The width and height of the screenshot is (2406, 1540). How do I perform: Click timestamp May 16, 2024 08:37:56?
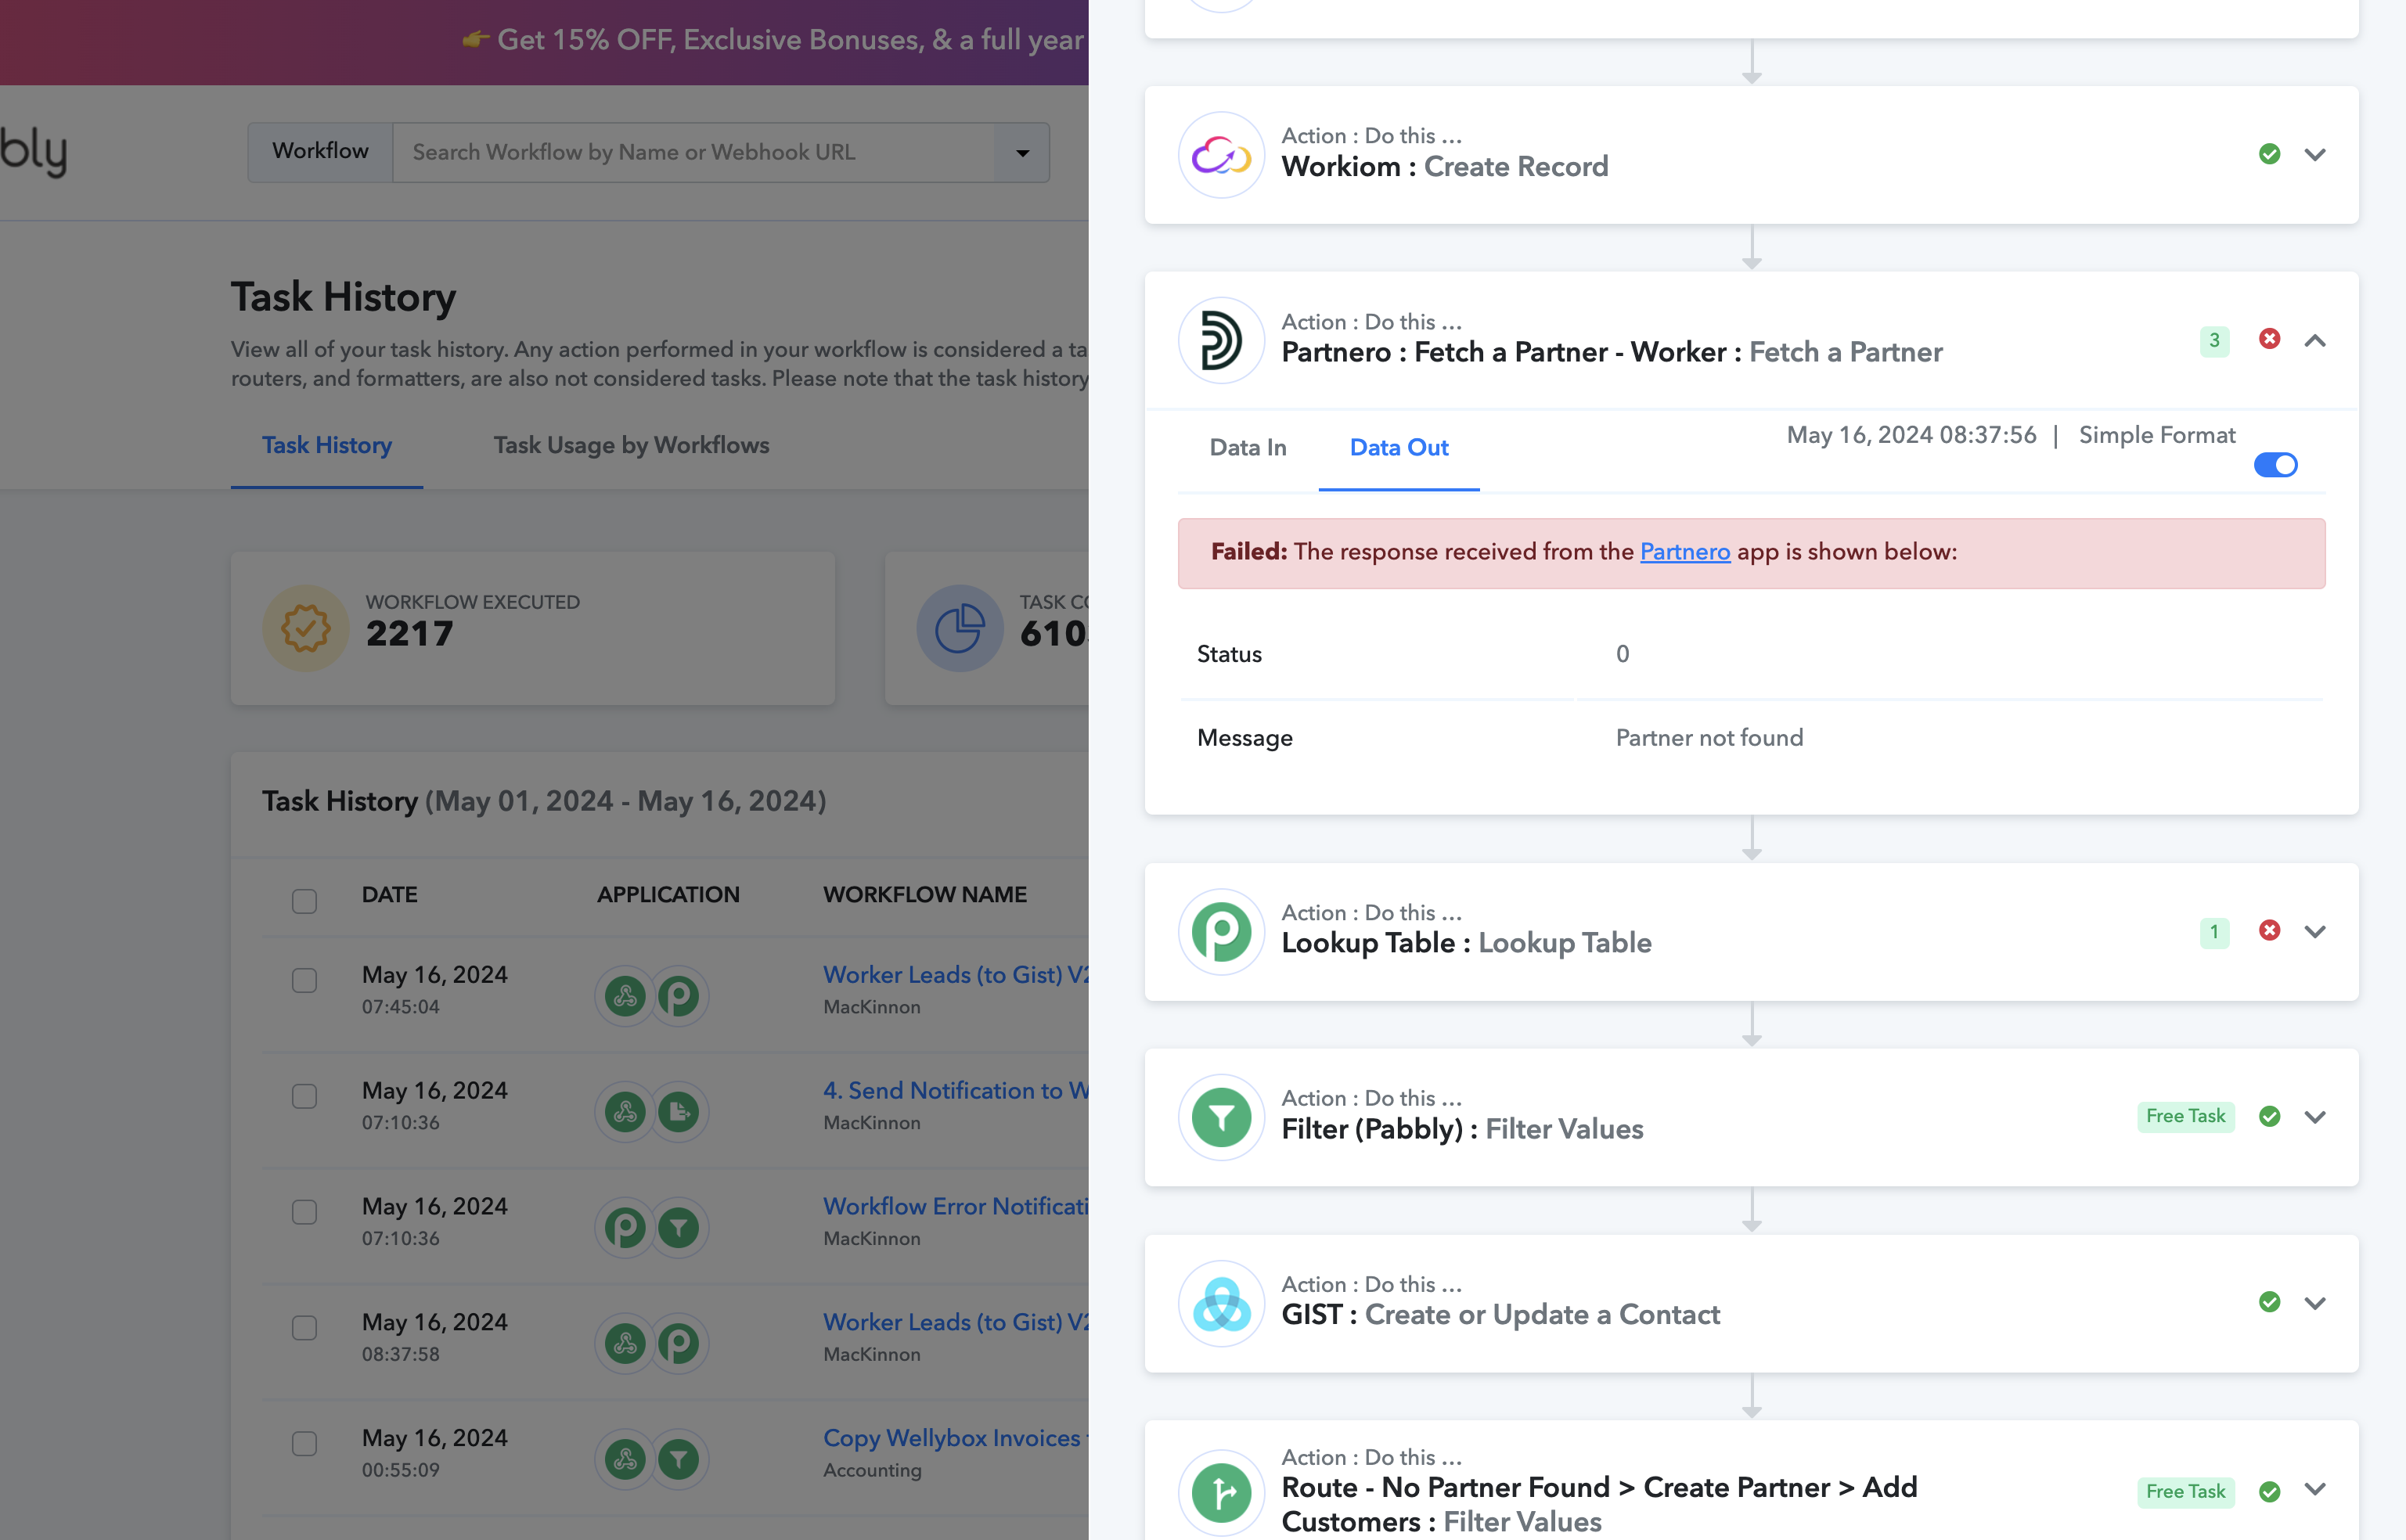pos(1911,435)
